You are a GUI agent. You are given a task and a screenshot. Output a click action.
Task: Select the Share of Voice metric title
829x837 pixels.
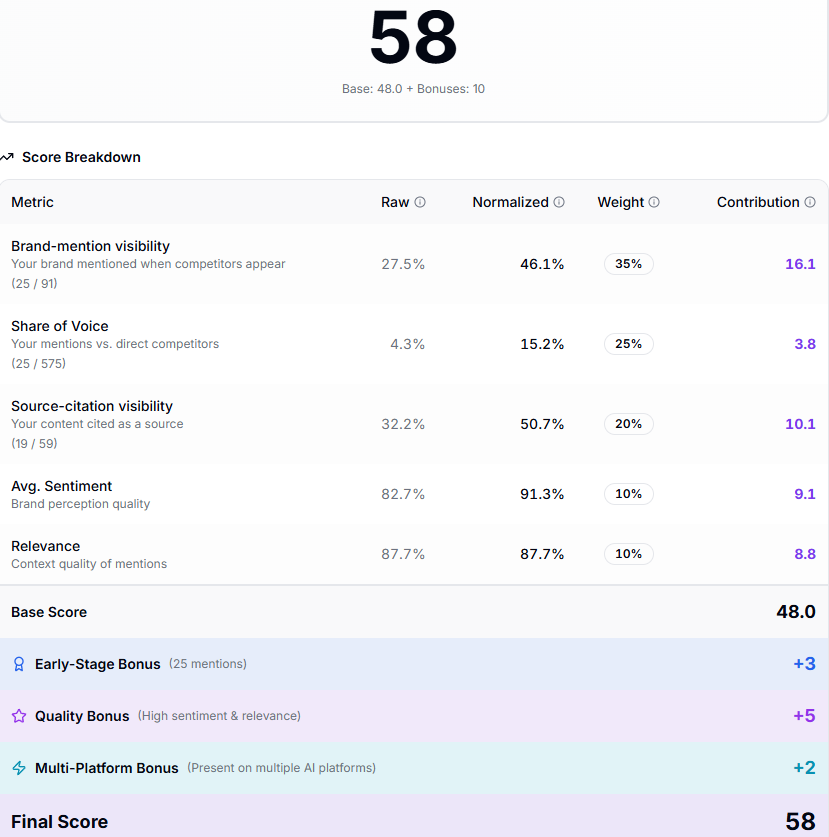[x=60, y=326]
